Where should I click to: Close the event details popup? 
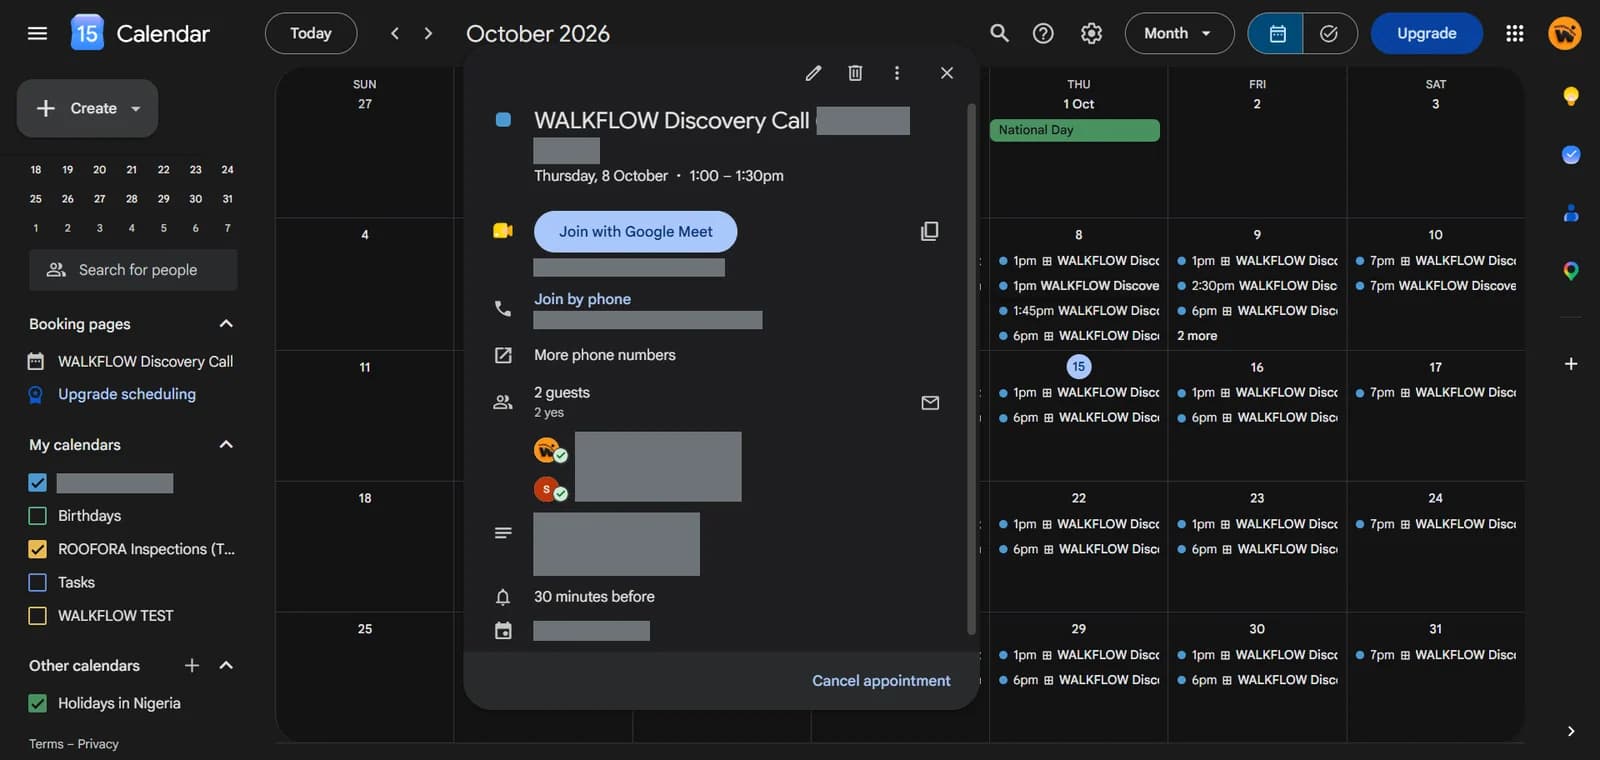click(947, 73)
